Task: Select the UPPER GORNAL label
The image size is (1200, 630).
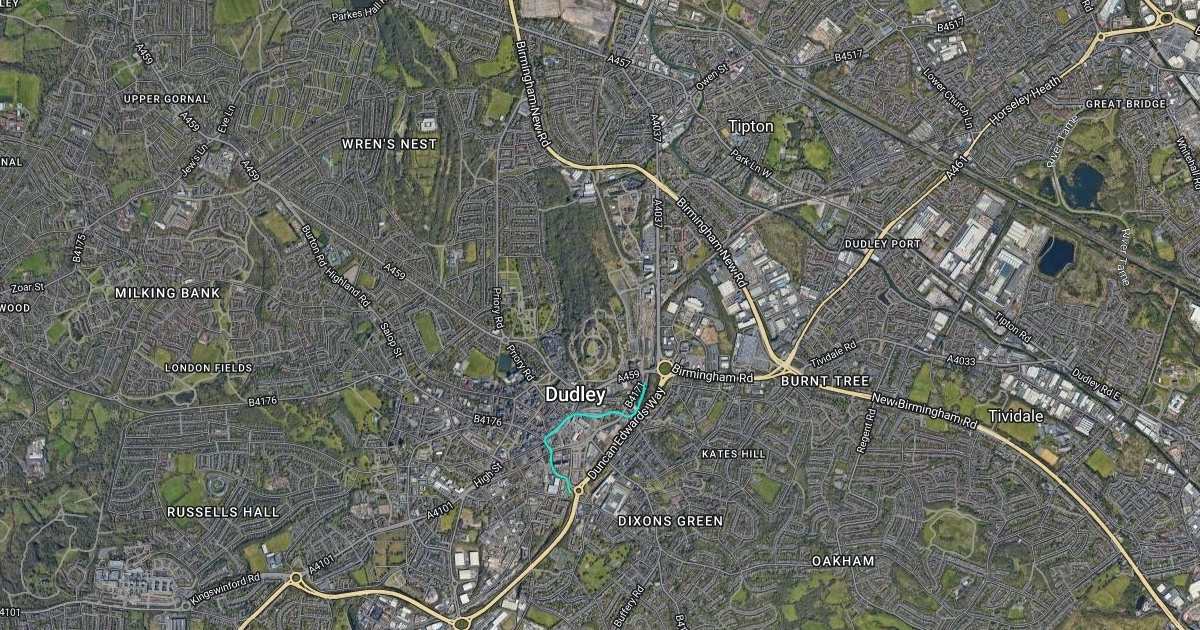Action: pos(166,99)
